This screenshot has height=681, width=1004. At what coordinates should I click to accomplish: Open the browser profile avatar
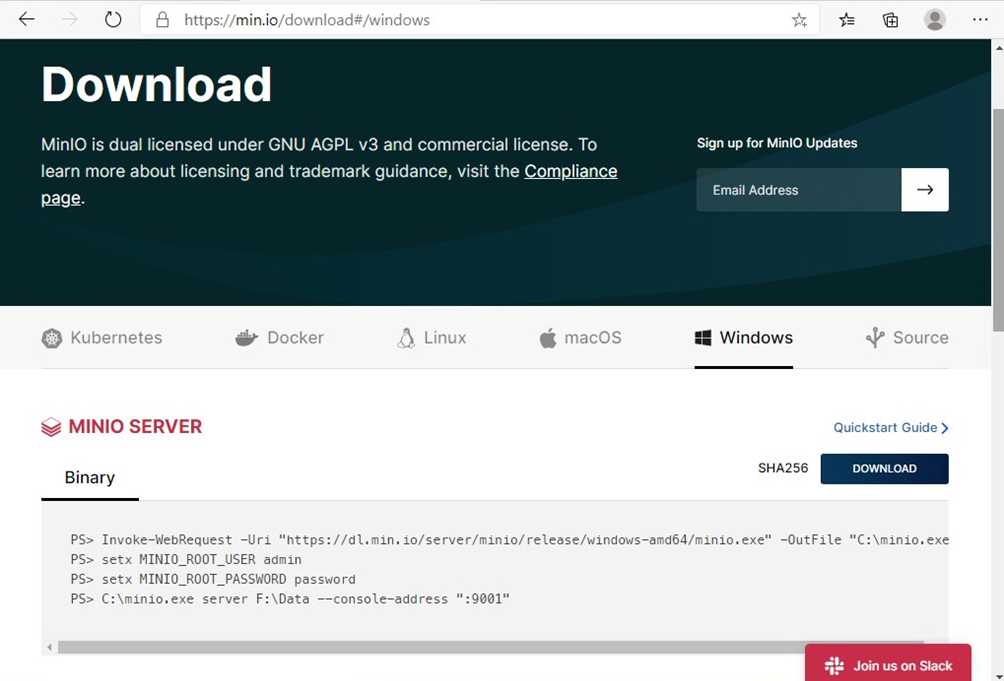click(934, 19)
